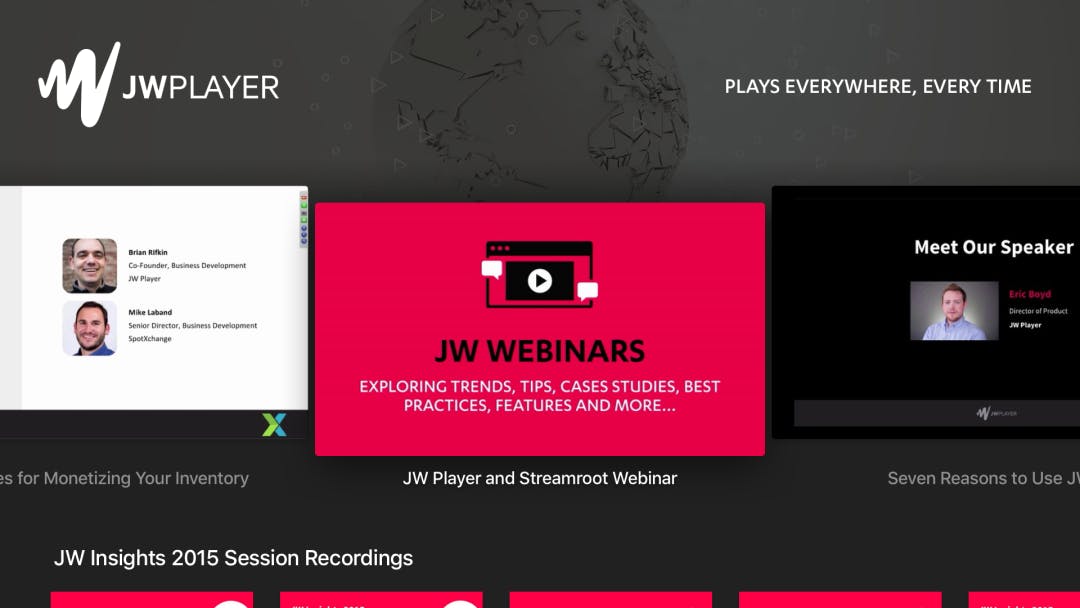Click the green X SpotXchange logo
This screenshot has width=1080, height=608.
click(x=274, y=424)
